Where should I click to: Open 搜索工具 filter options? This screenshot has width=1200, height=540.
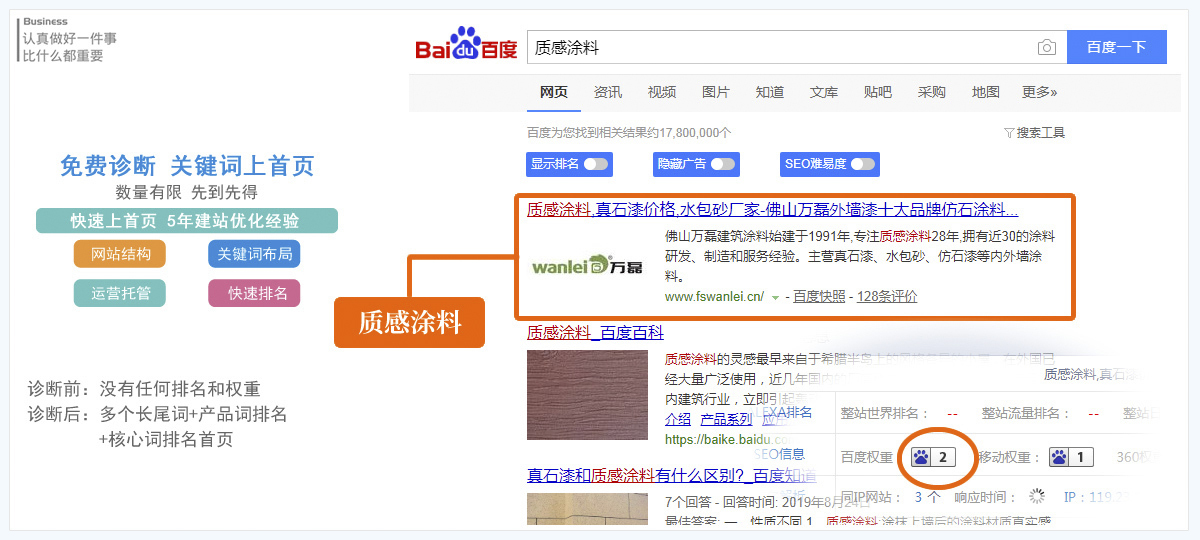click(x=1035, y=133)
